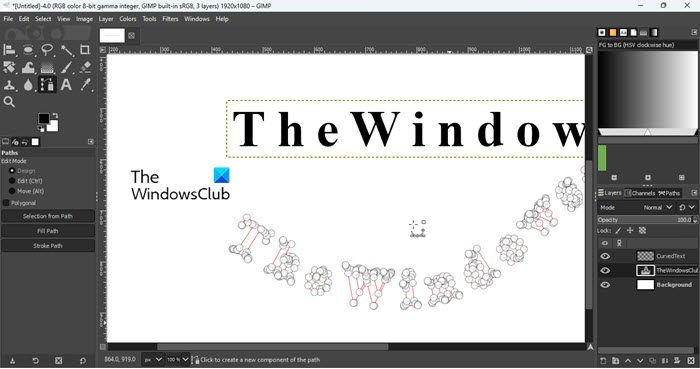The height and width of the screenshot is (369, 700).
Task: Open the background color swatch
Action: click(x=54, y=127)
